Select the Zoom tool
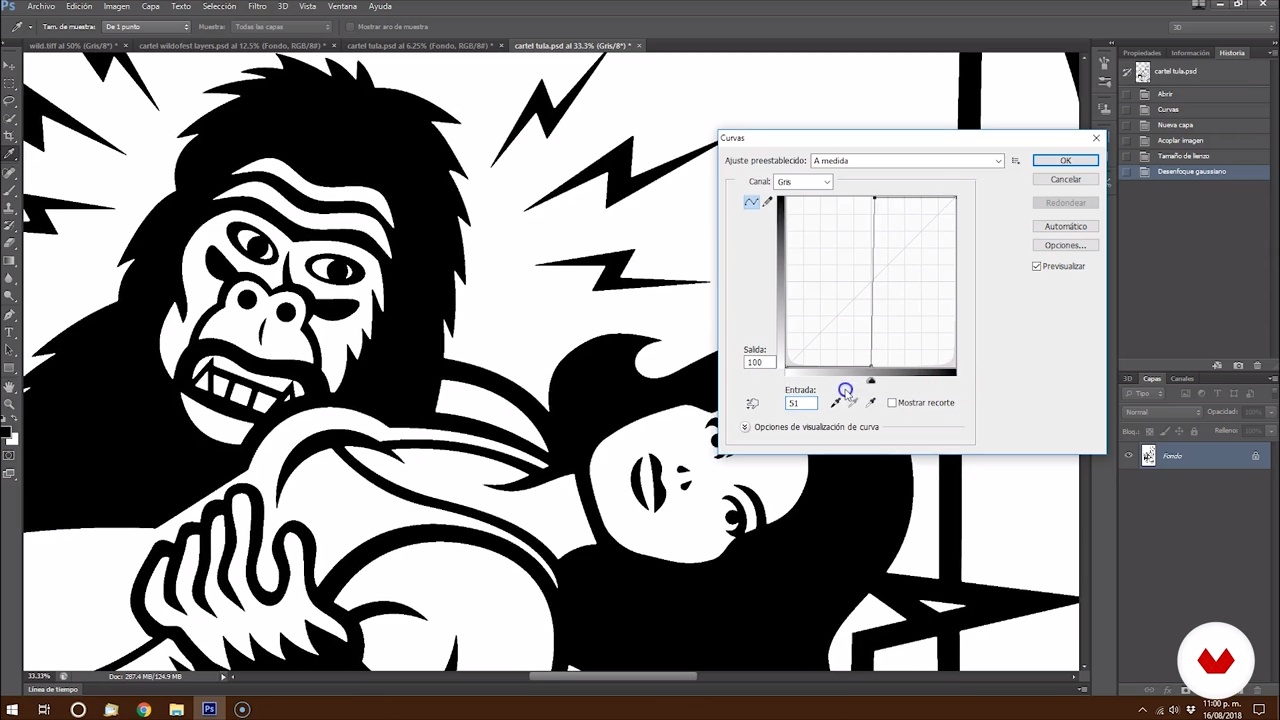Screen dimensions: 1280x720 9,404
